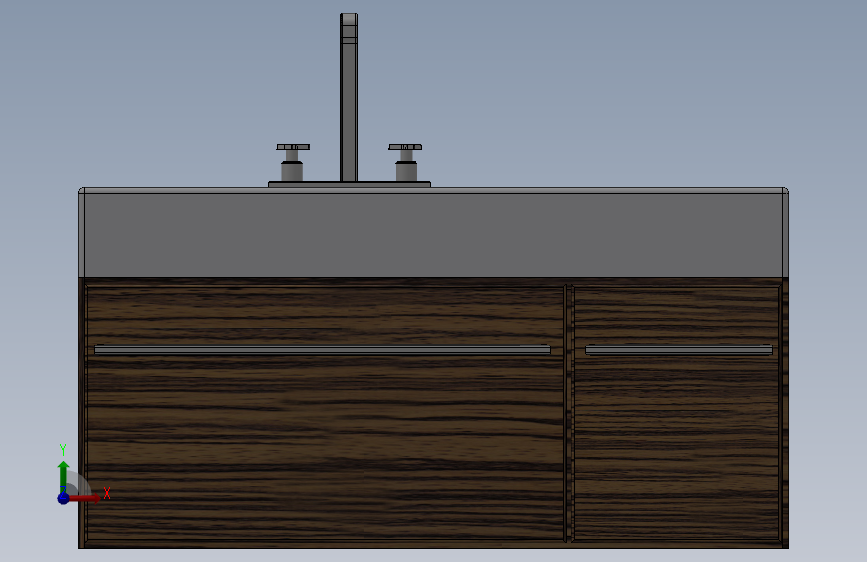The width and height of the screenshot is (867, 562).
Task: Select the short right drawer pull bar
Action: tap(679, 350)
